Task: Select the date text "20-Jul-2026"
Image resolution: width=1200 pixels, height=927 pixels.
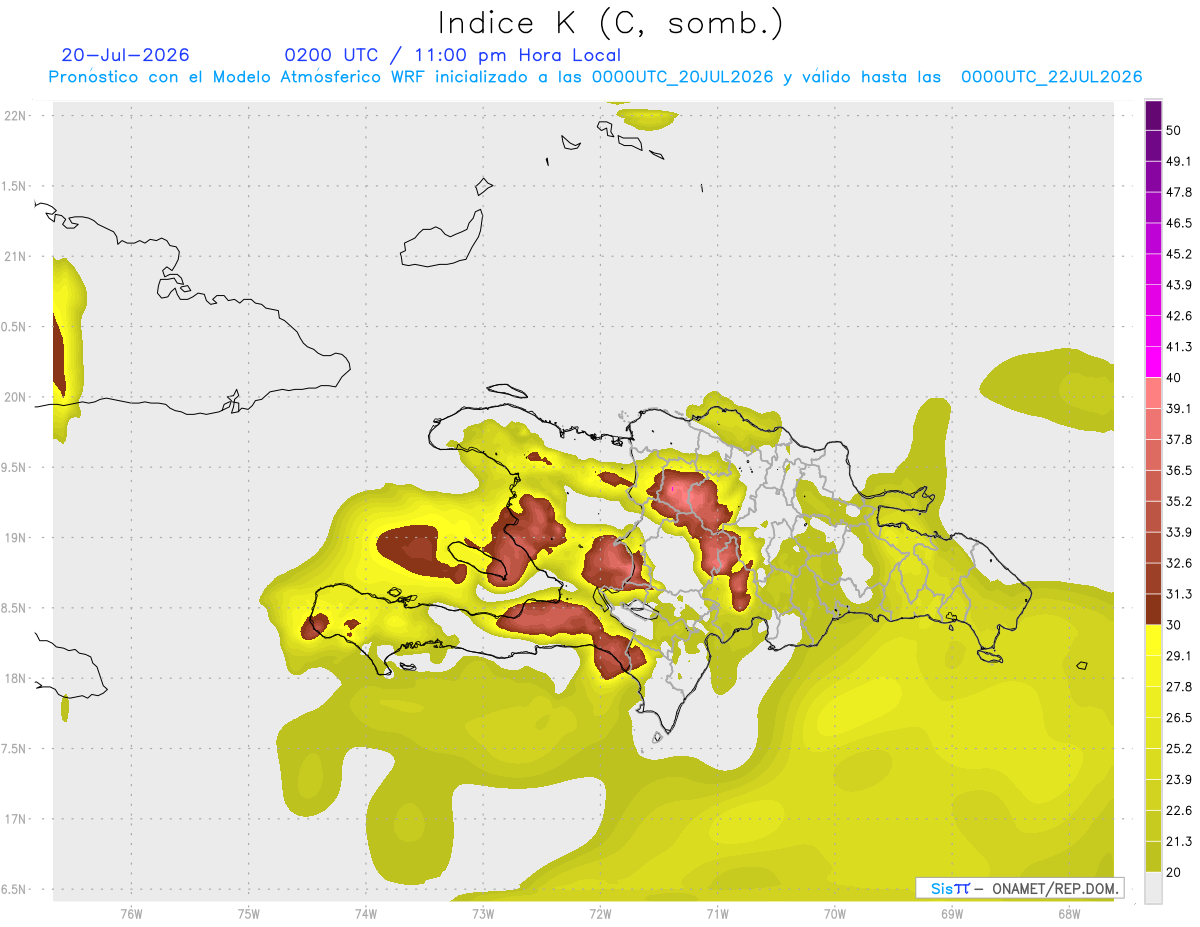Action: click(125, 55)
